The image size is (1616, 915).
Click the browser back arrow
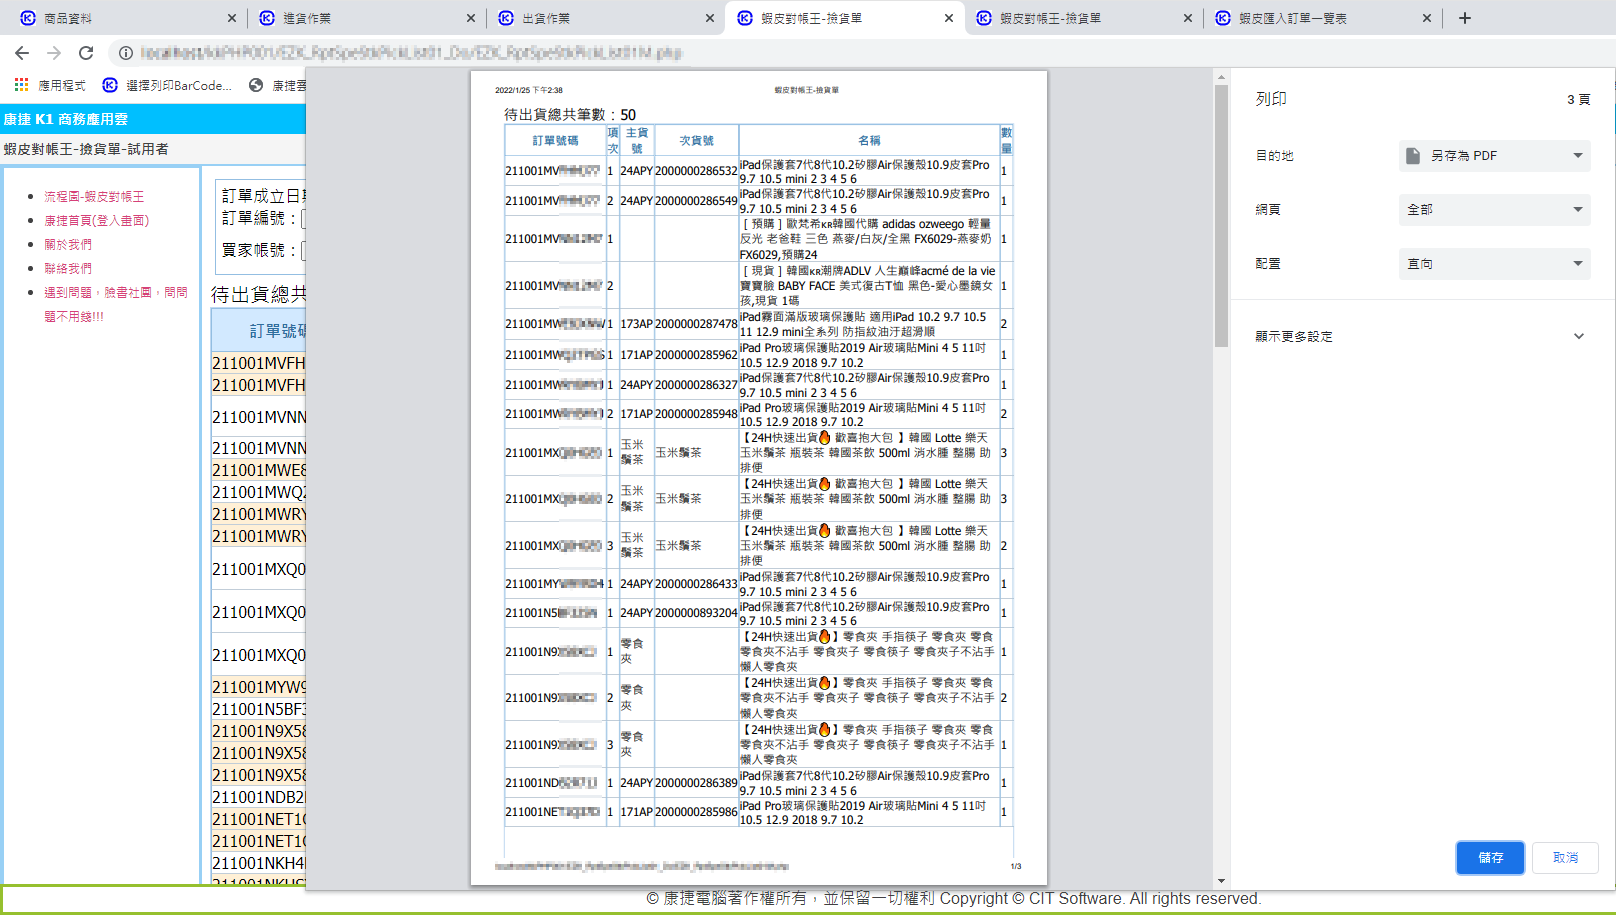tap(22, 53)
